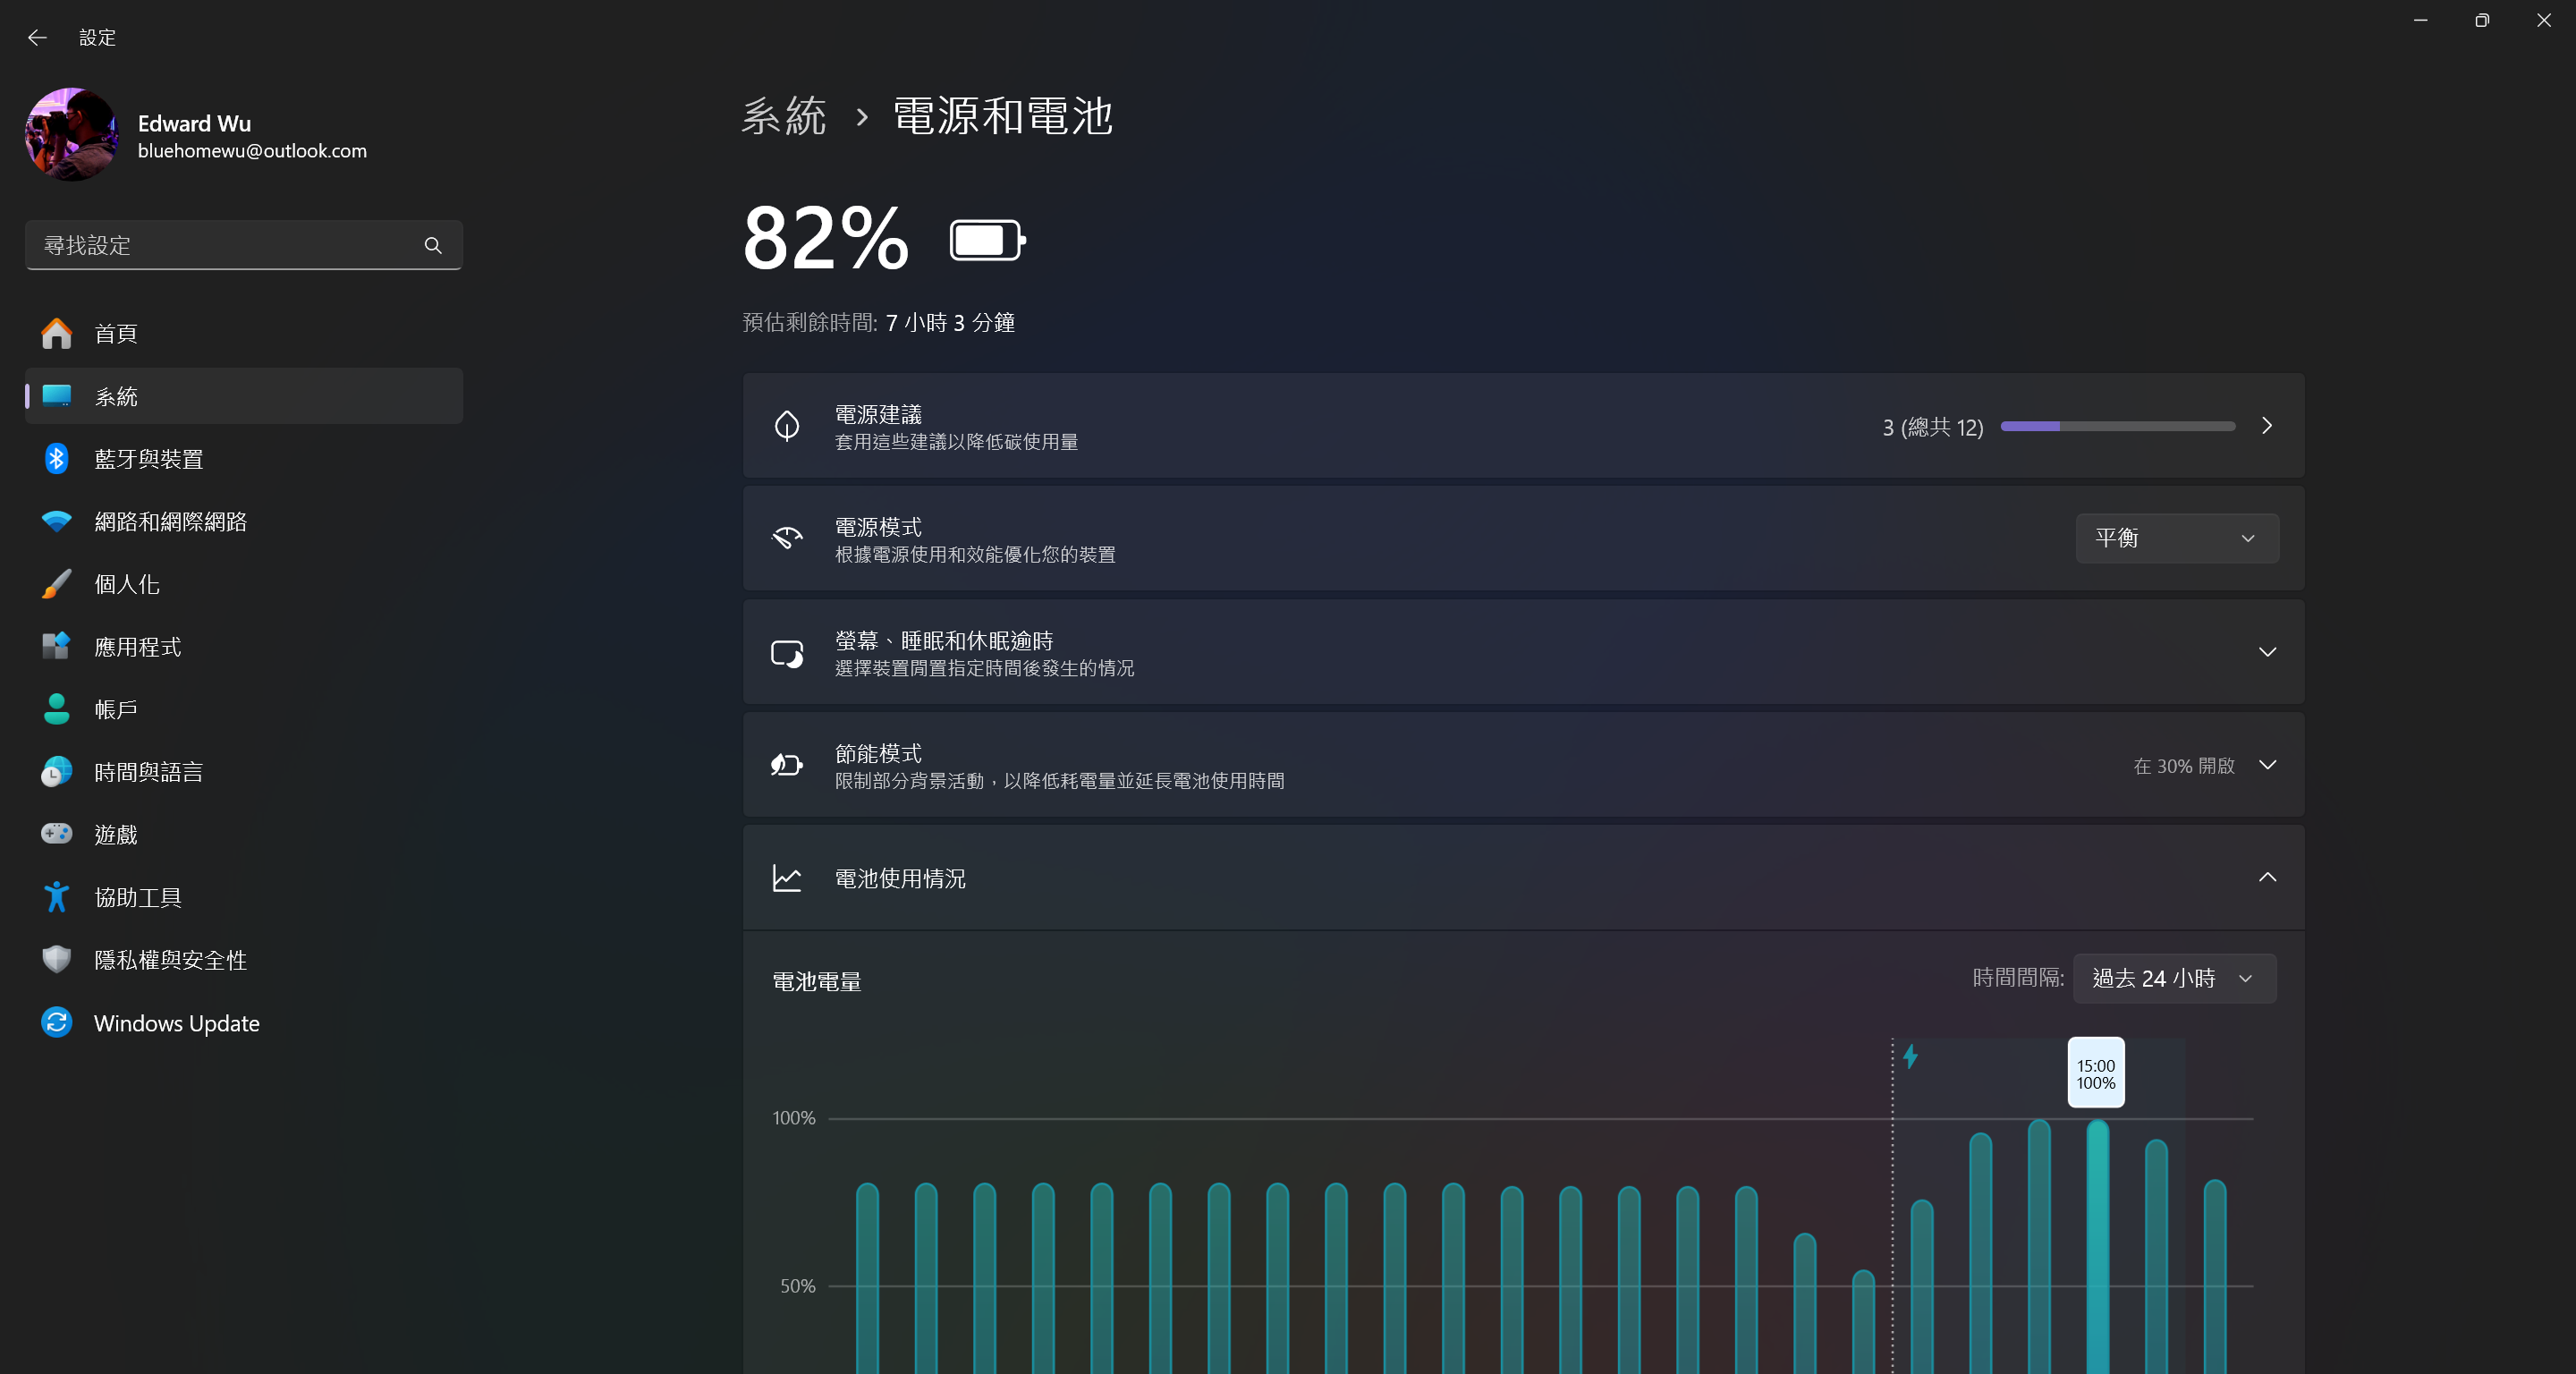Open Windows Update settings
Screen dimensions: 2576x1374
(176, 1023)
